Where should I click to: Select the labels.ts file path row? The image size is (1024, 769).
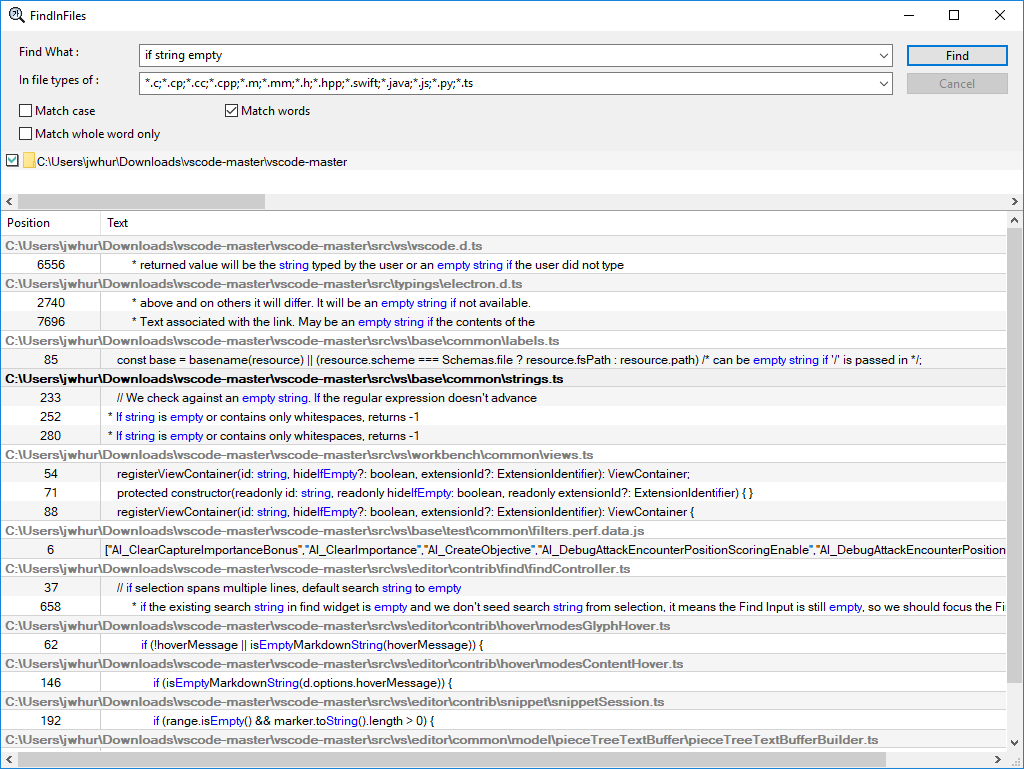tap(504, 341)
